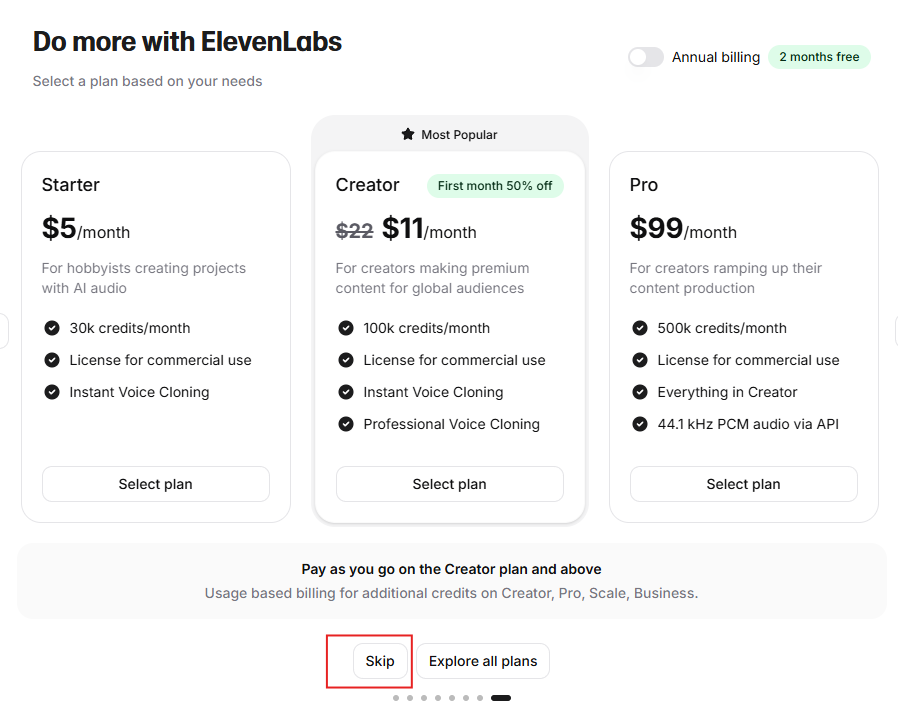
Task: Click checkmark beside Professional Voice Cloning
Action: 346,424
